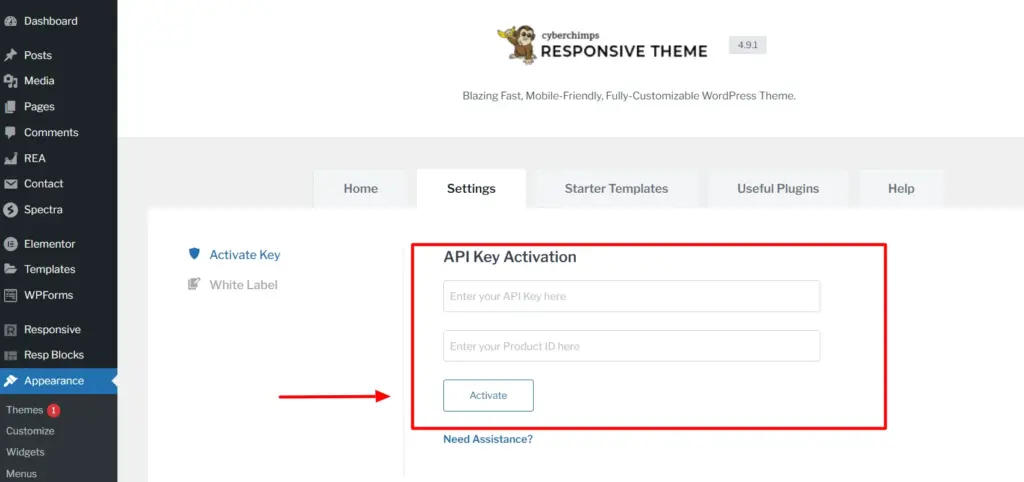Click the Responsive Theme title text
The height and width of the screenshot is (482, 1024).
[624, 51]
